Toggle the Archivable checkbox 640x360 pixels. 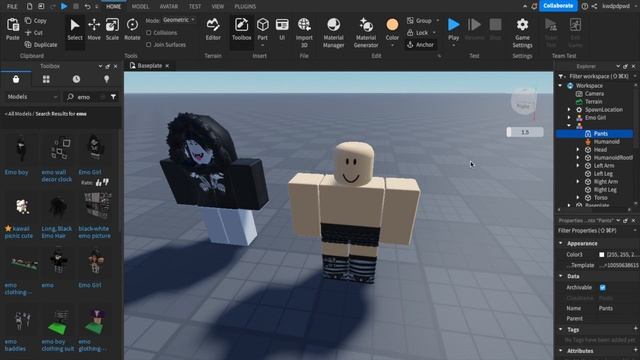click(602, 287)
